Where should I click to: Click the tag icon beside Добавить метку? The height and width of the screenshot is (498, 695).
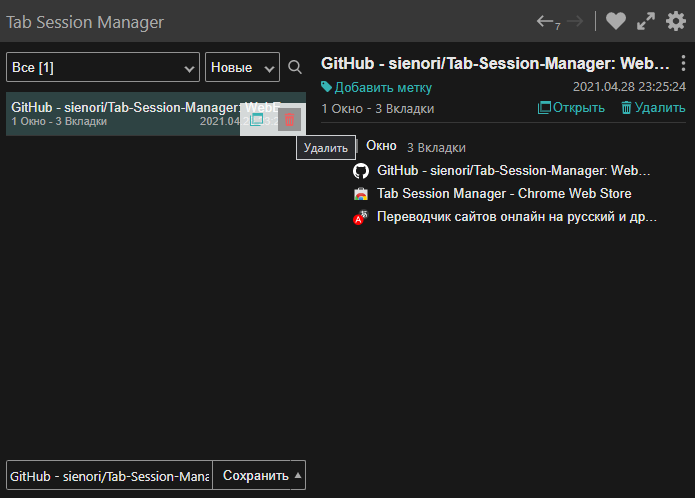tap(326, 87)
